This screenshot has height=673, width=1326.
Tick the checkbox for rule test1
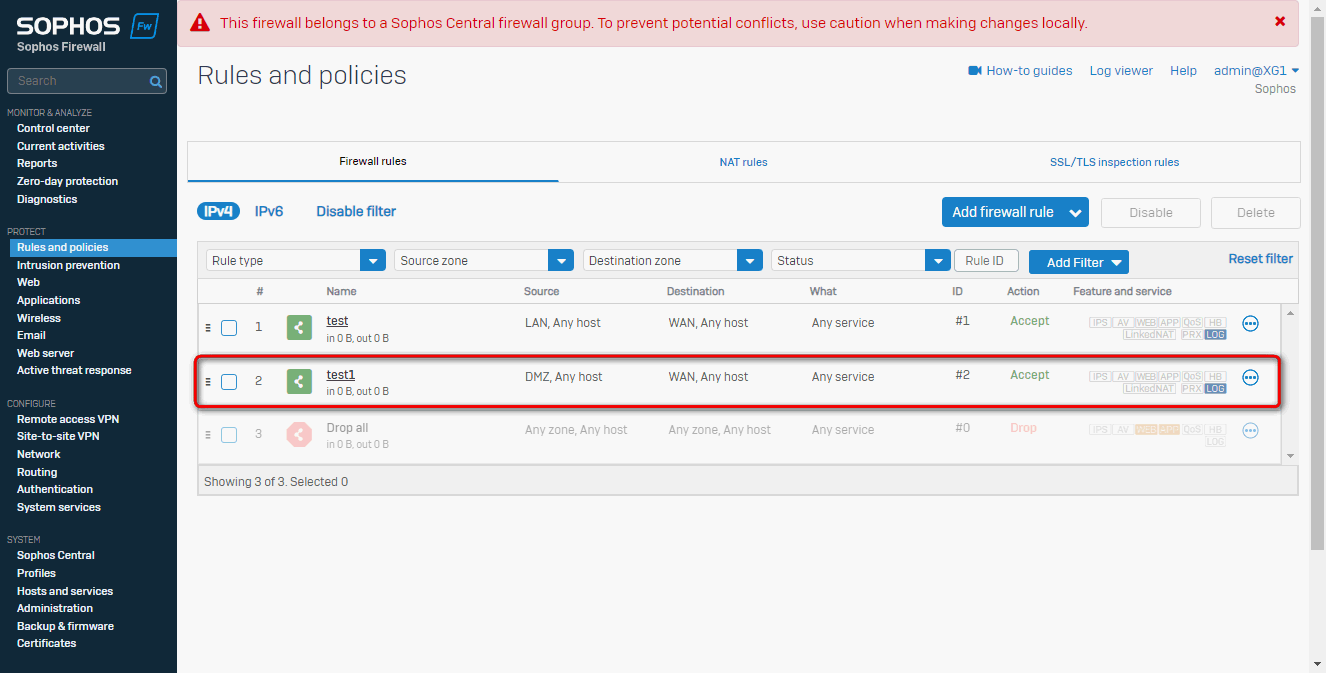[229, 382]
